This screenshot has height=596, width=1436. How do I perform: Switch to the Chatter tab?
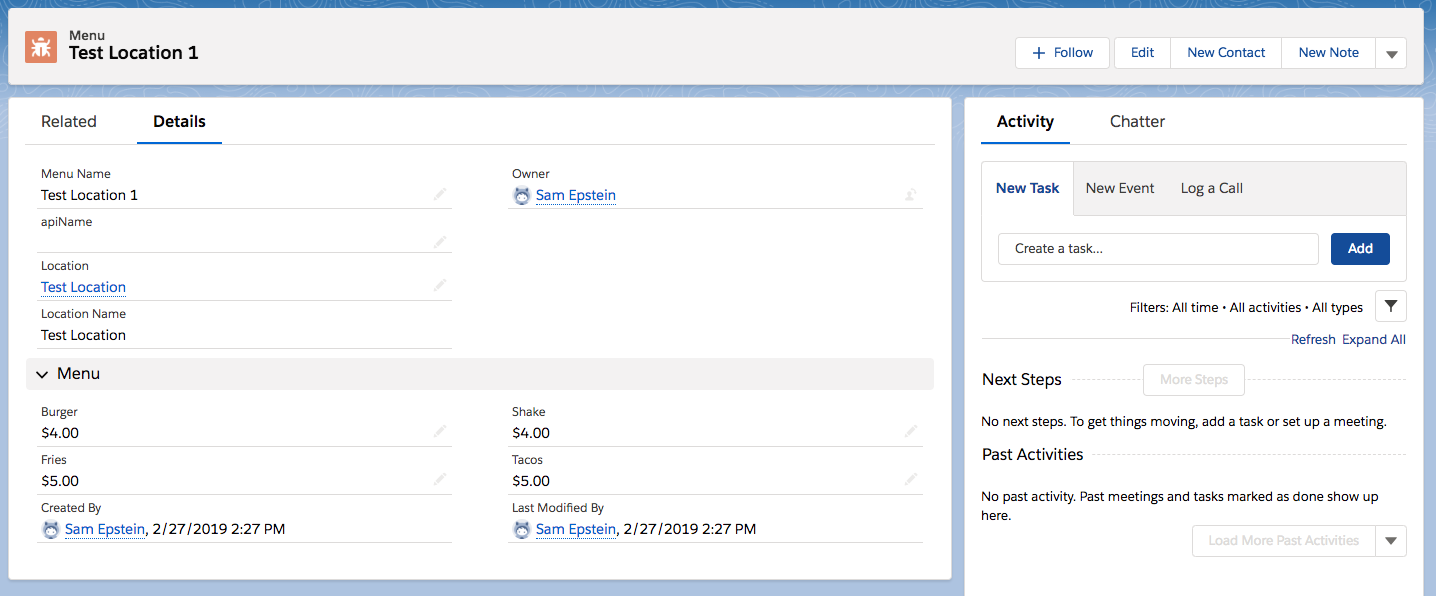(x=1137, y=122)
